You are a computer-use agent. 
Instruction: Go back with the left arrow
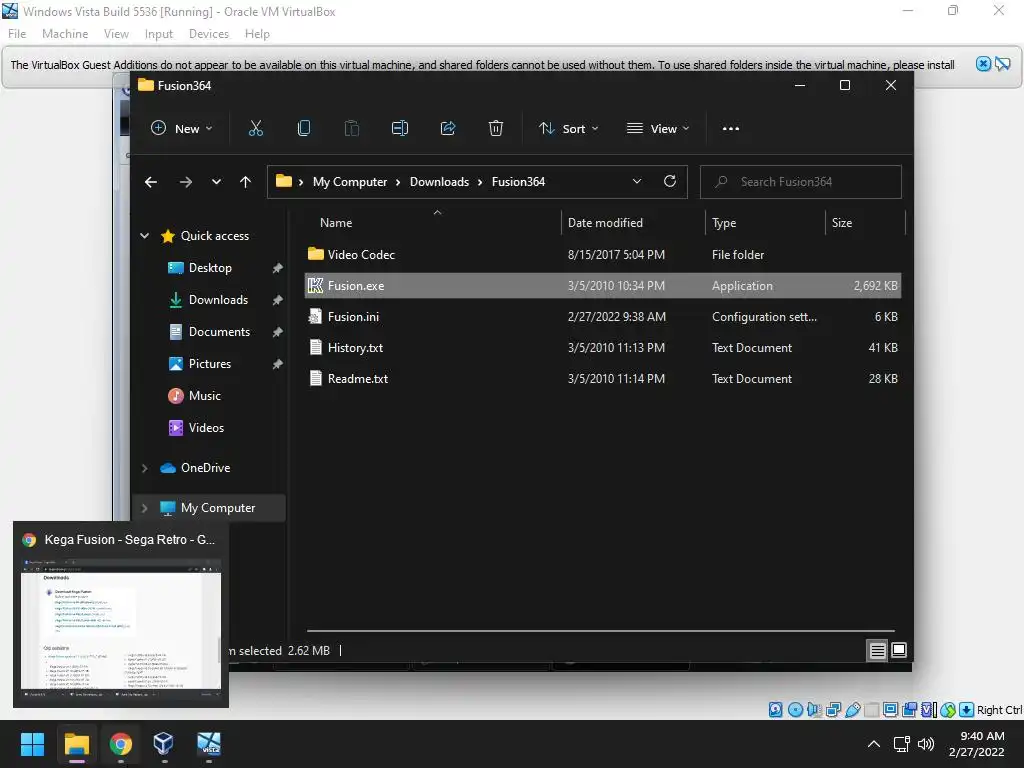(x=151, y=182)
